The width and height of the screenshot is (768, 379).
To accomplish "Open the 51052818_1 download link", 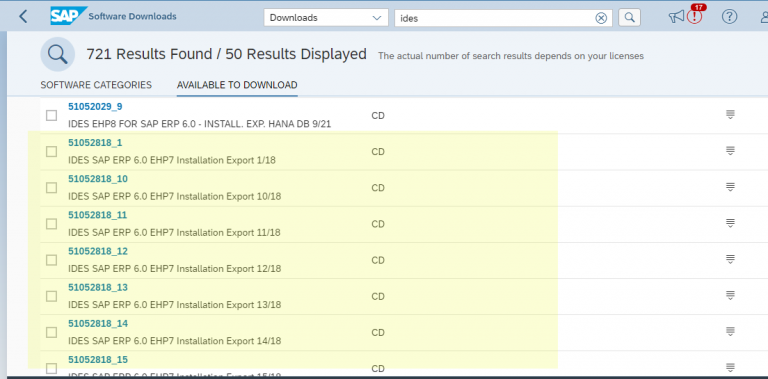I will (x=95, y=142).
